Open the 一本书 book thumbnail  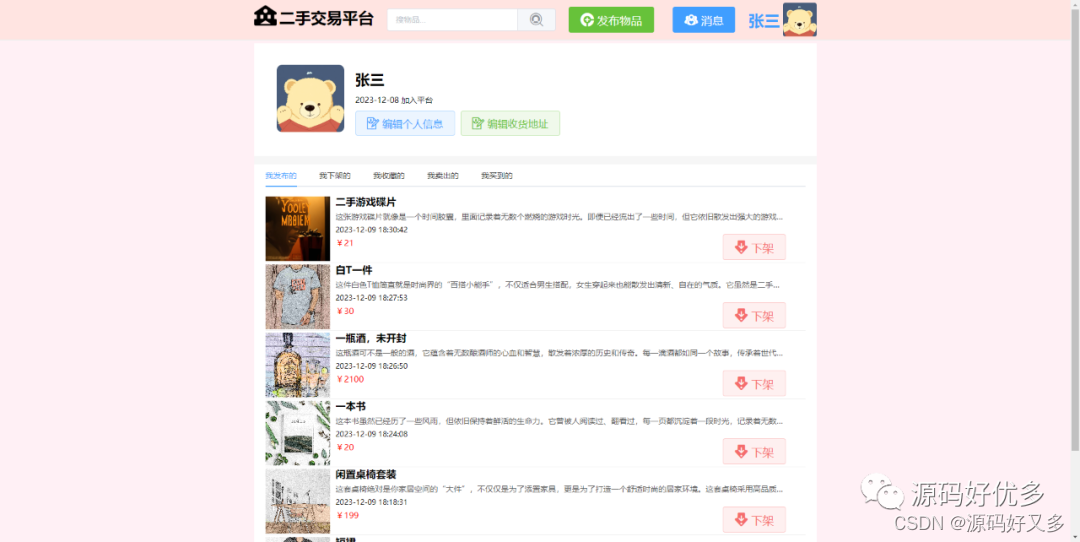click(x=298, y=433)
